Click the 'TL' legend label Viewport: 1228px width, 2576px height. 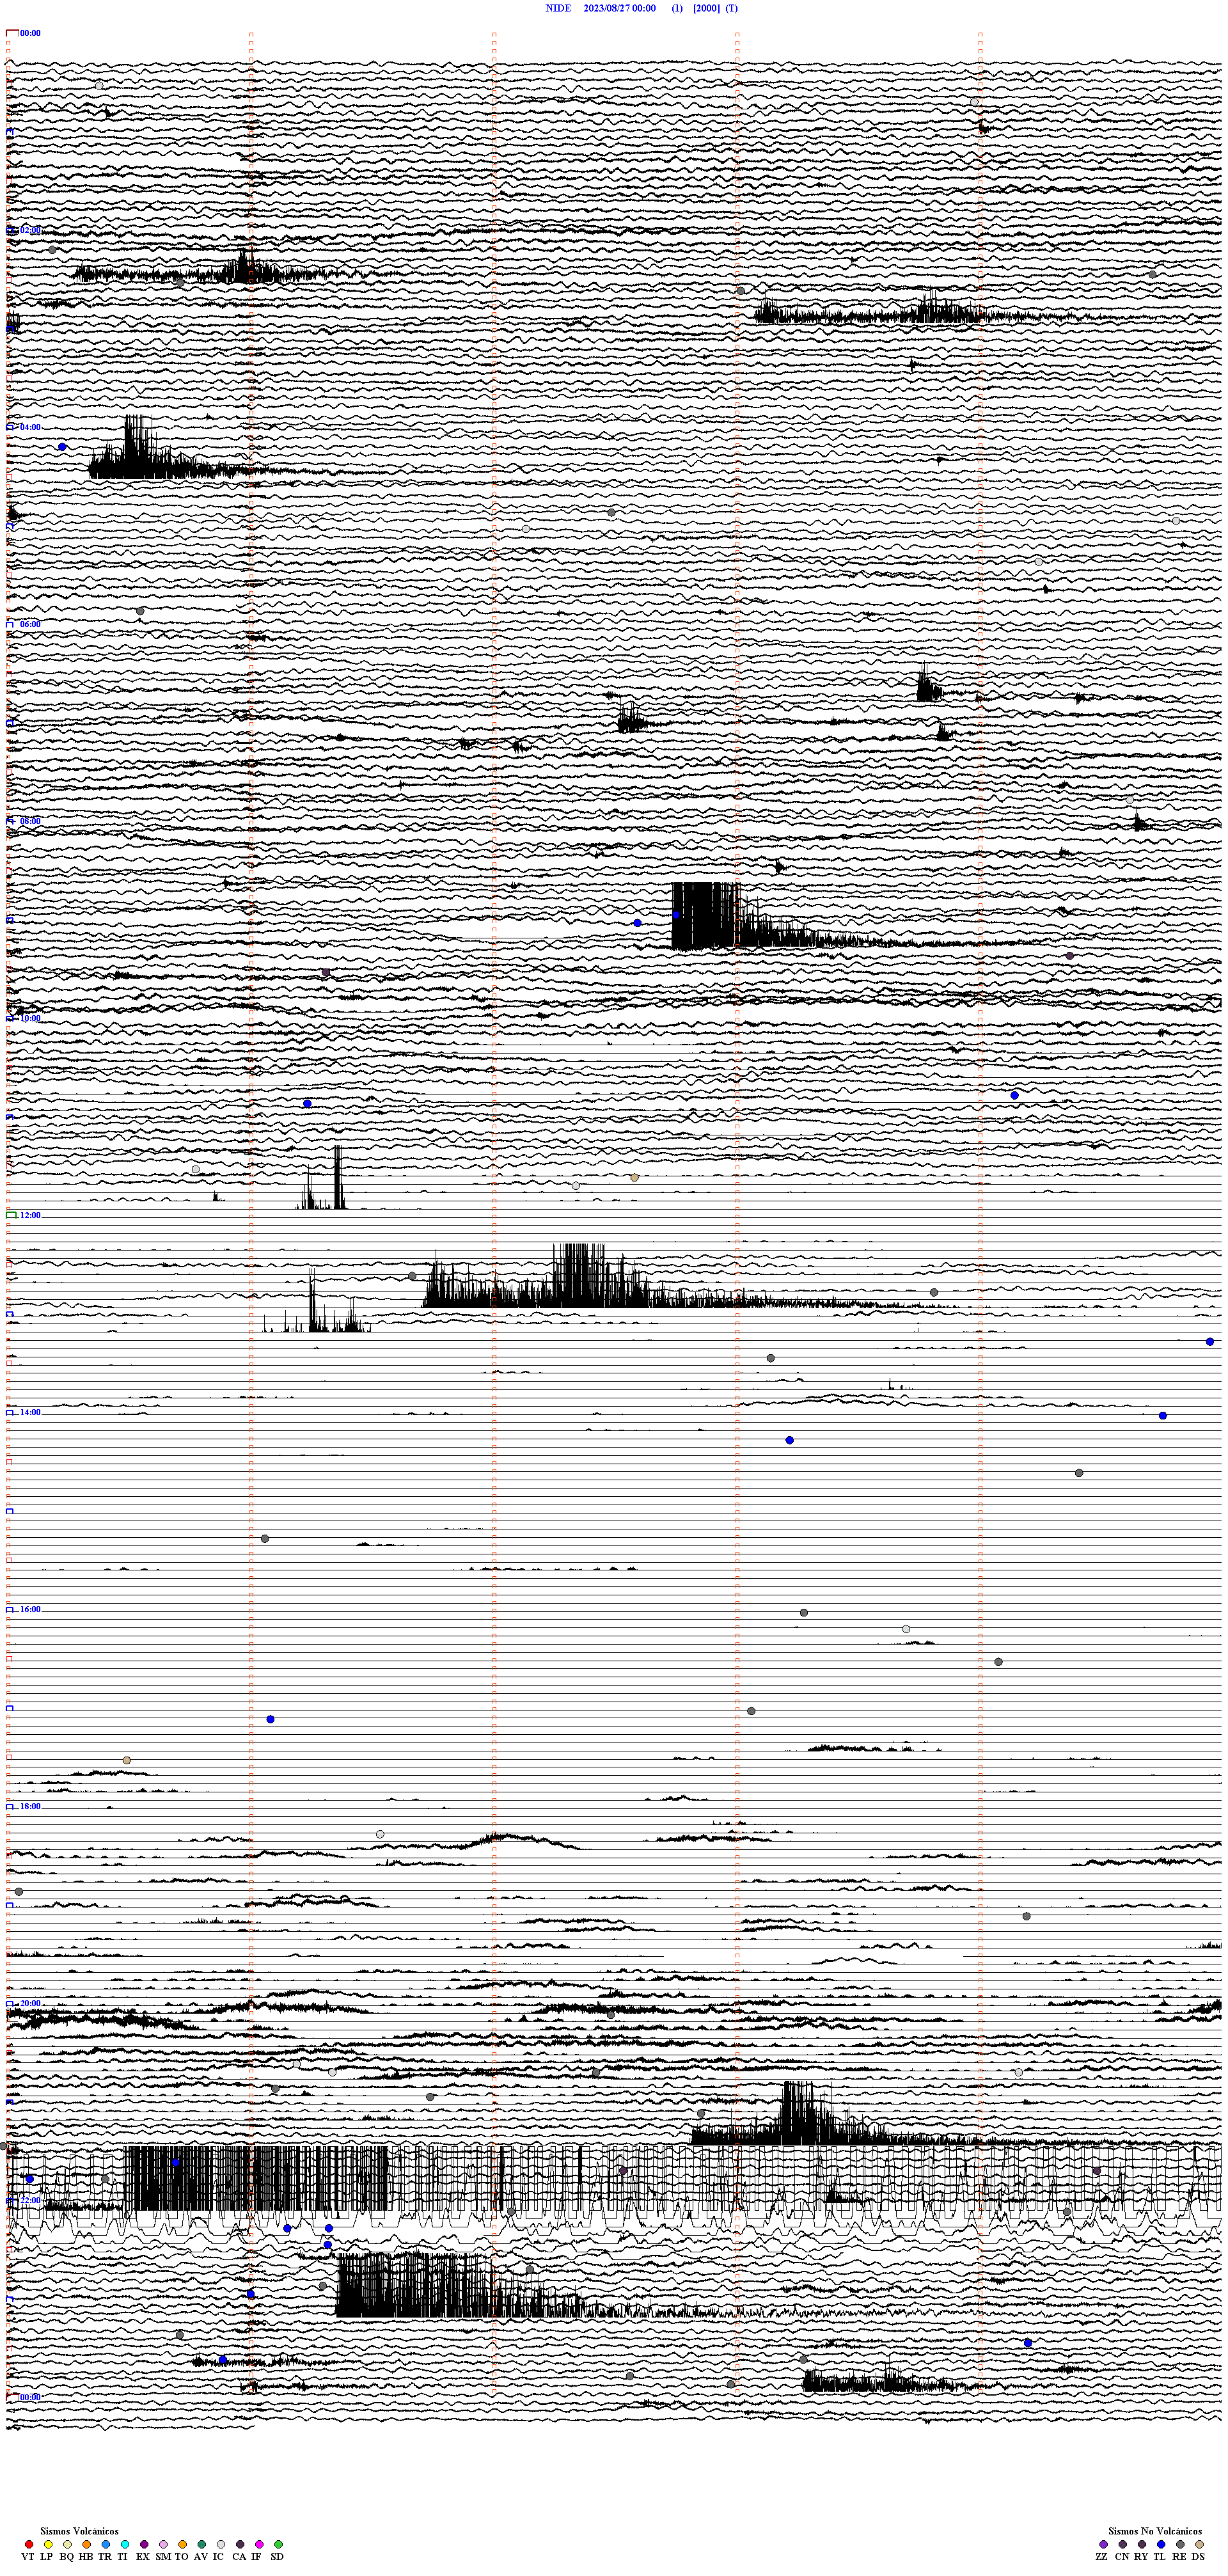[1160, 2557]
